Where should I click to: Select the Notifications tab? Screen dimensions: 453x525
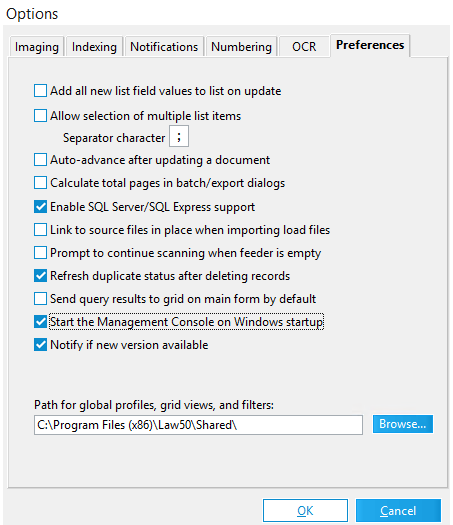[x=164, y=47]
